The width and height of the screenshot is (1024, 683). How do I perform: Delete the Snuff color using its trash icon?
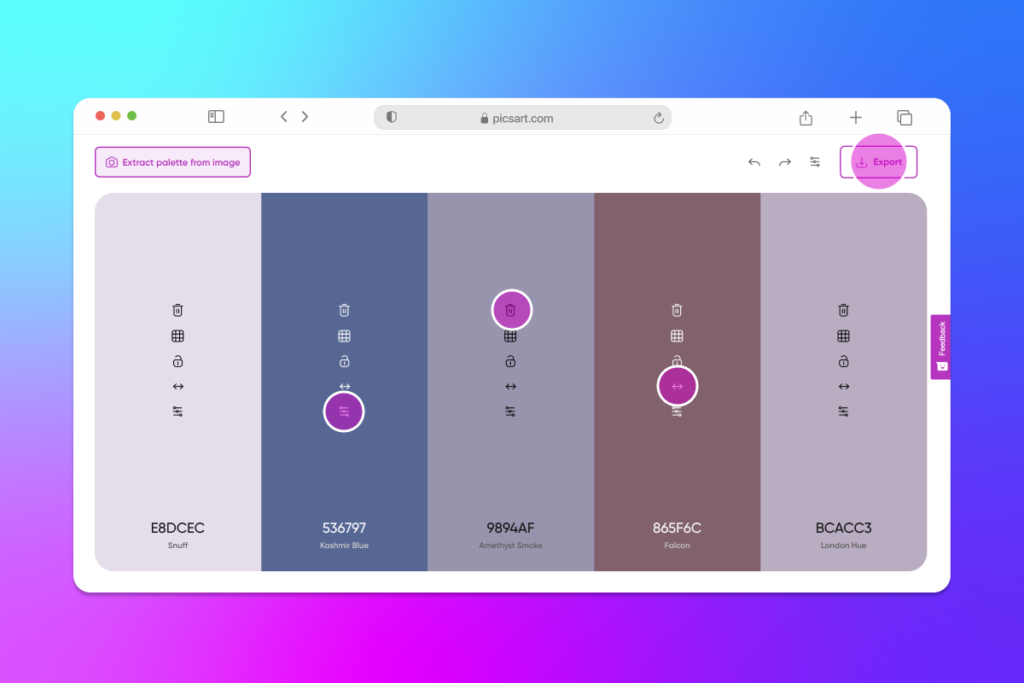tap(177, 310)
